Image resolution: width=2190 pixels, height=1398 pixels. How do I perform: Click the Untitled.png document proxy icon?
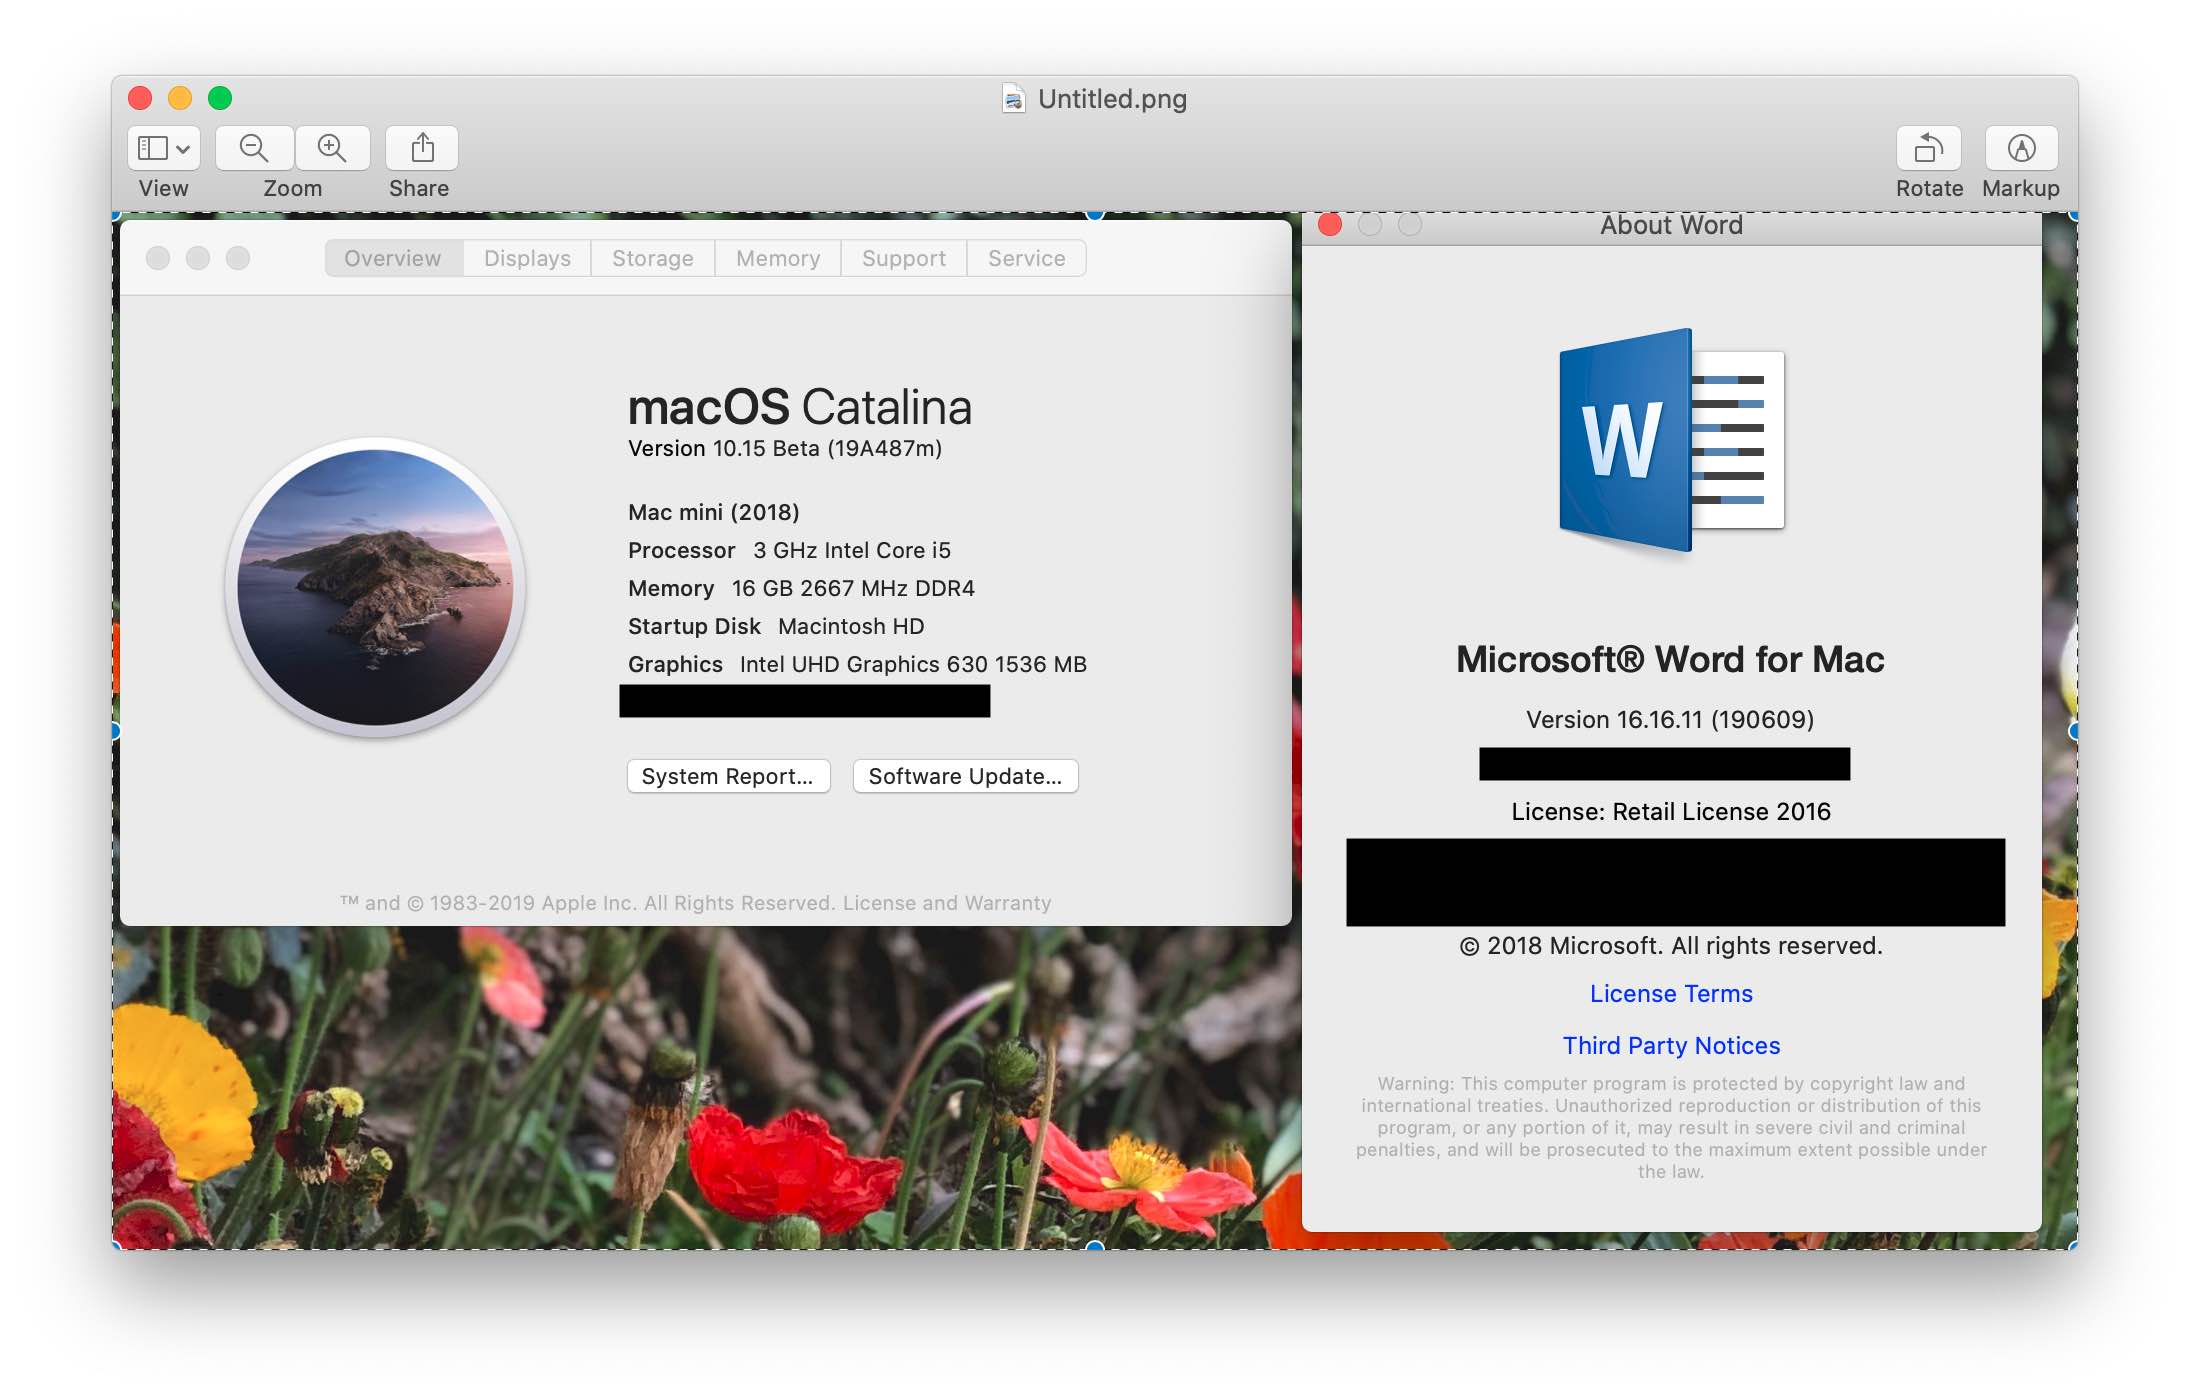point(1014,98)
